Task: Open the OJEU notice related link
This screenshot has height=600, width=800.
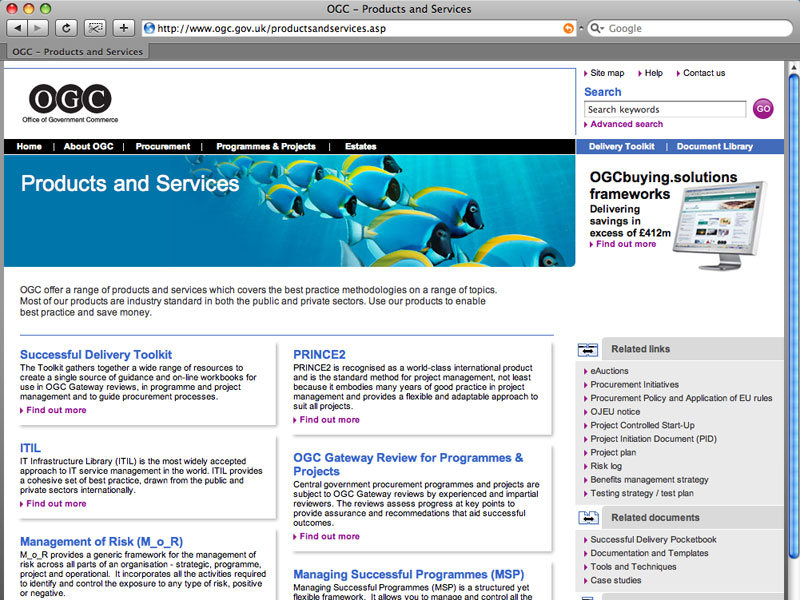Action: [x=615, y=412]
